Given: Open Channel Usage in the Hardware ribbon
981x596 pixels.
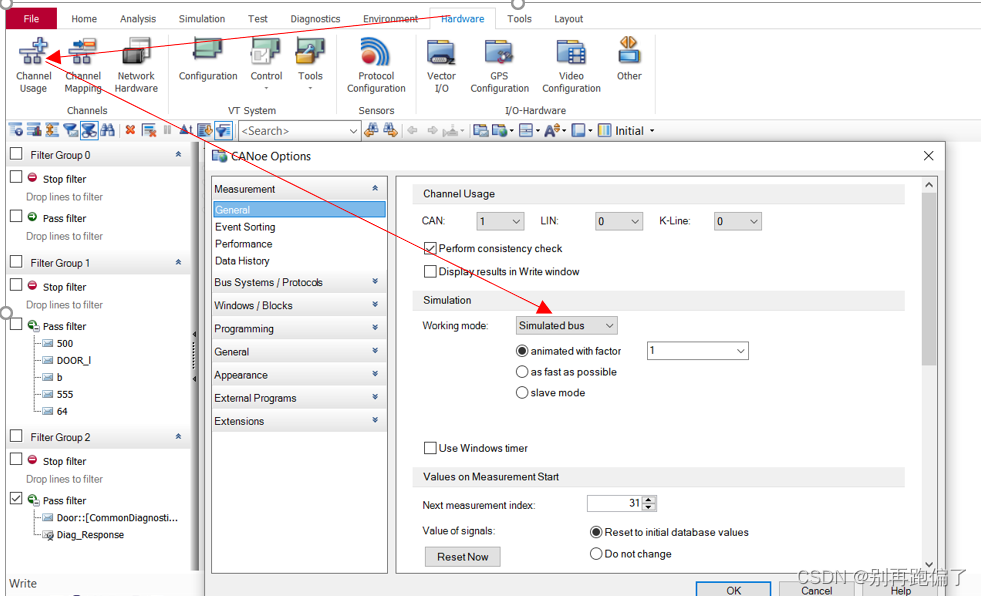Looking at the screenshot, I should [33, 66].
